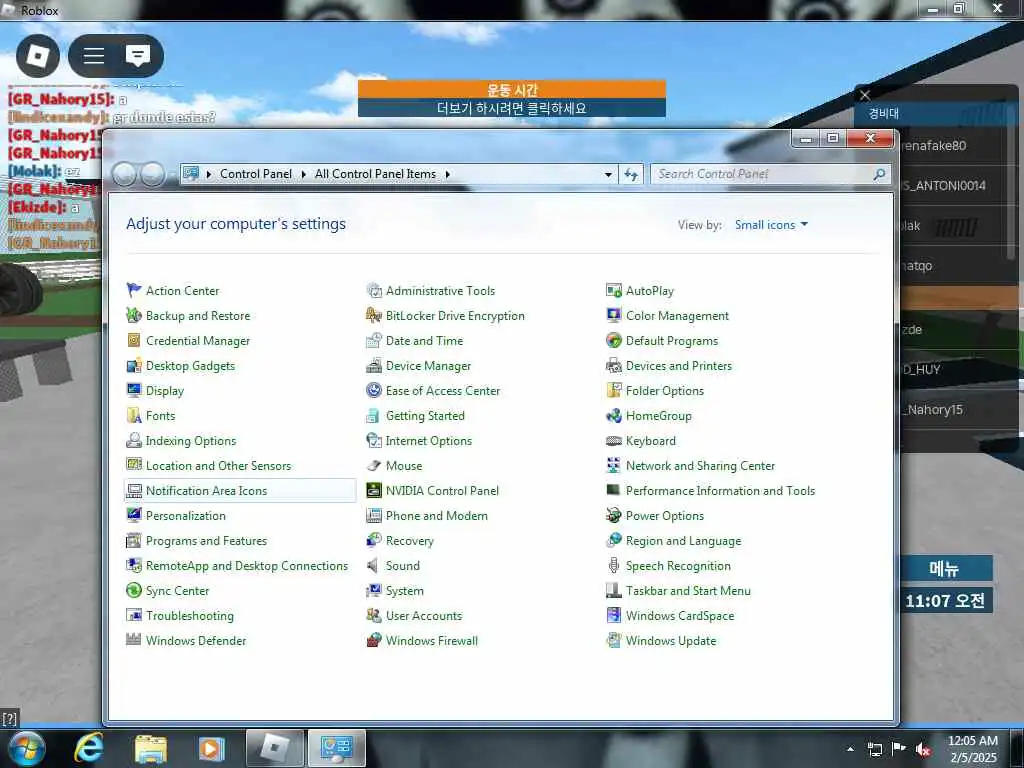Open Performance Information and Tools link
This screenshot has height=768, width=1024.
pyautogui.click(x=720, y=490)
